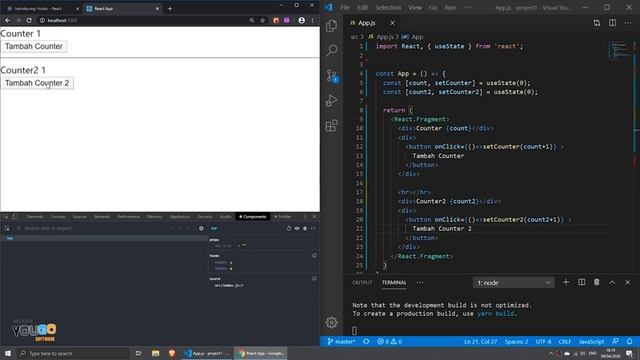Select the JavaScript language mode
The image size is (640, 360).
(x=591, y=341)
